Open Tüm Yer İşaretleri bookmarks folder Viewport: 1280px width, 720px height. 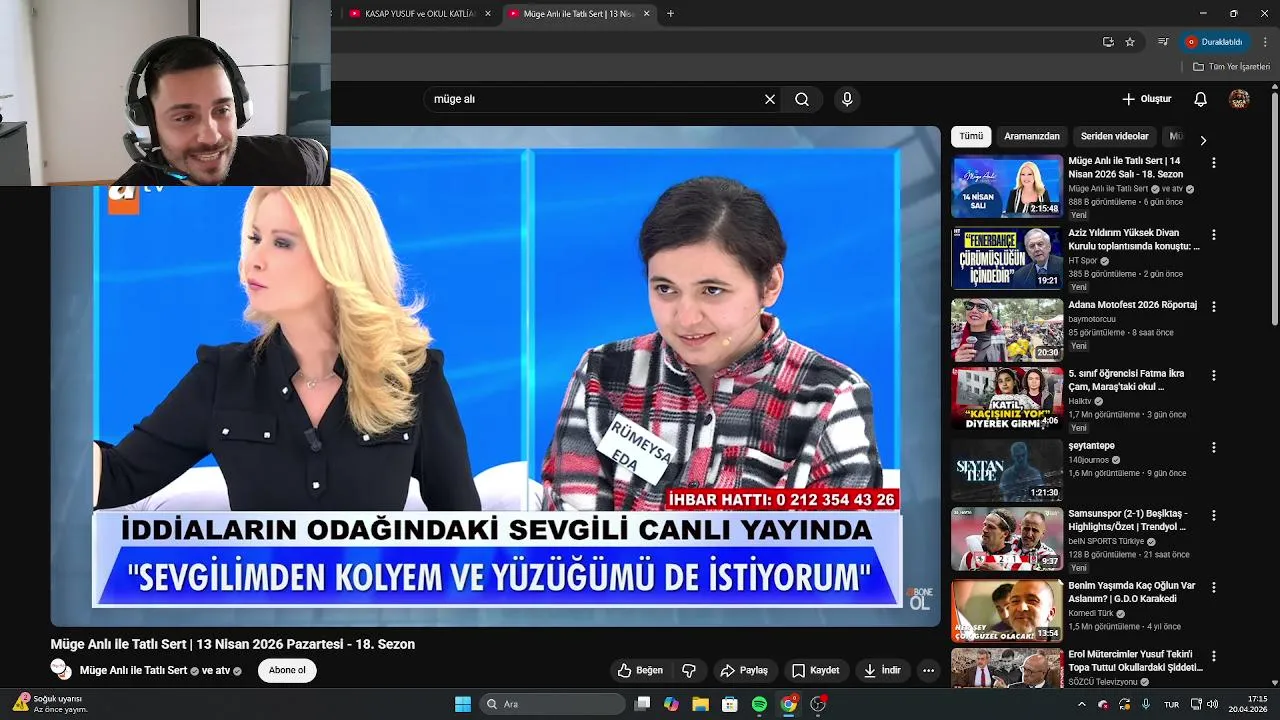pos(1231,66)
